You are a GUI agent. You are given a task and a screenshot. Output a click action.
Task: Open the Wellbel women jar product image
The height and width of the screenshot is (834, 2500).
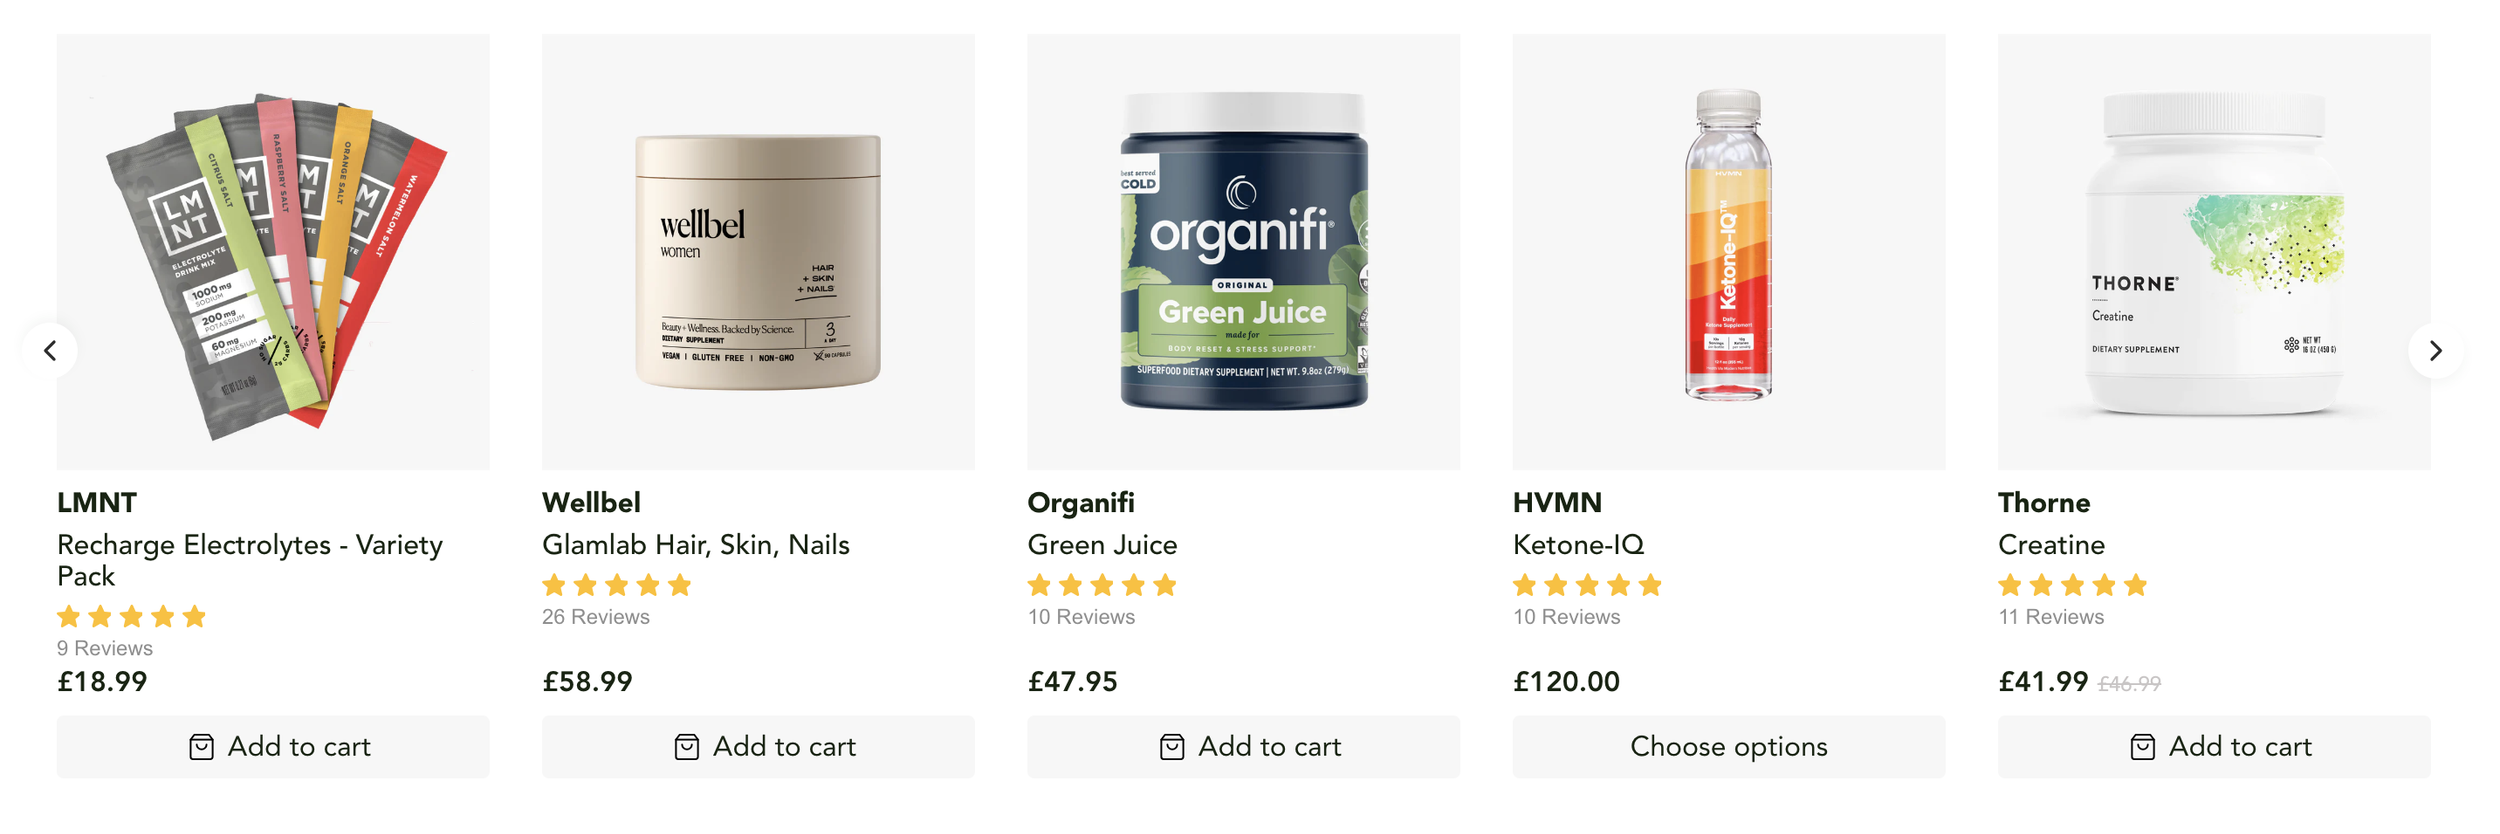point(758,252)
